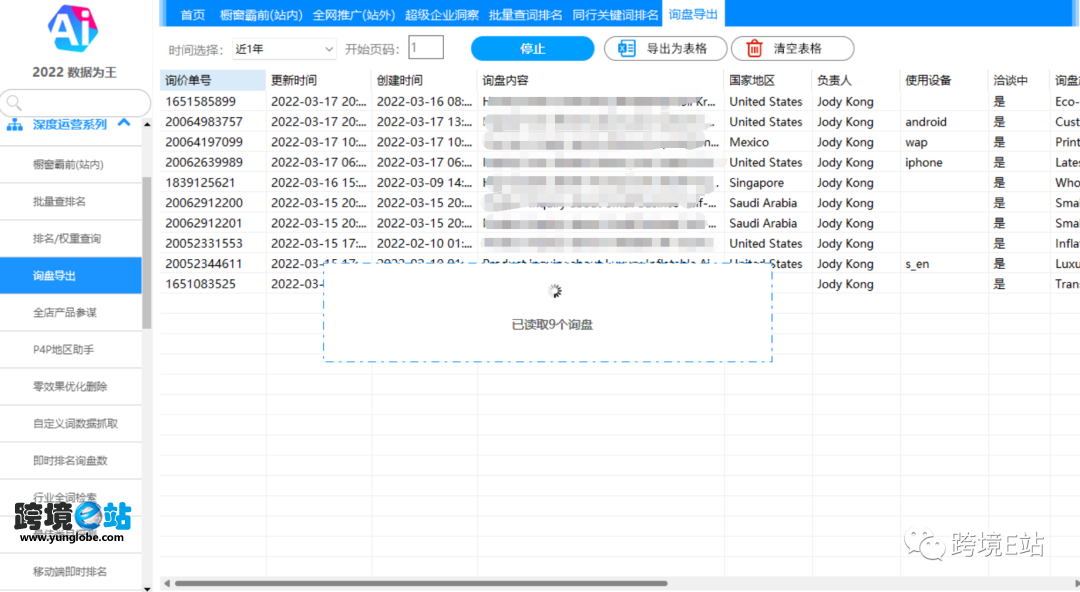Image resolution: width=1080 pixels, height=592 pixels.
Task: Collapse the 深度运营系列 section chevron
Action: 124,123
